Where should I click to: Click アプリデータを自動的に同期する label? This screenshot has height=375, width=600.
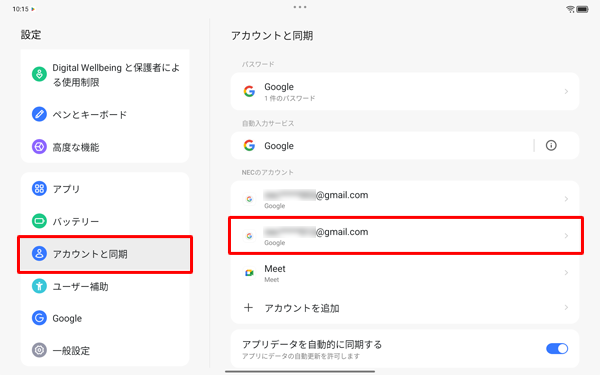pos(312,344)
